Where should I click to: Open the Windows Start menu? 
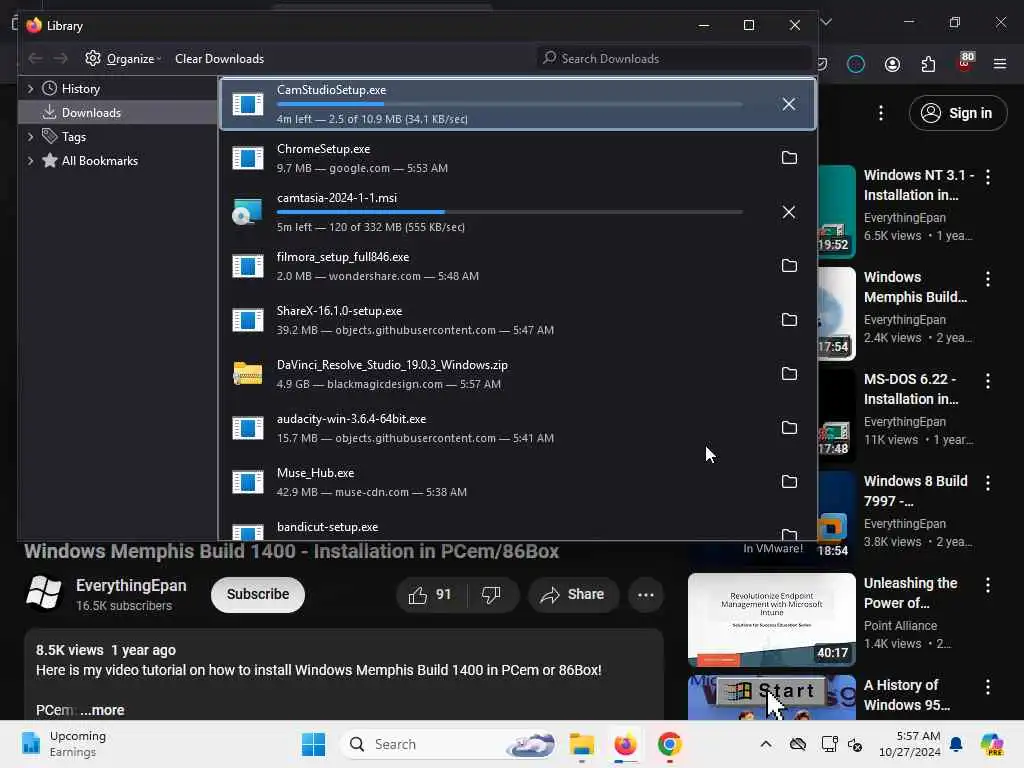click(313, 744)
